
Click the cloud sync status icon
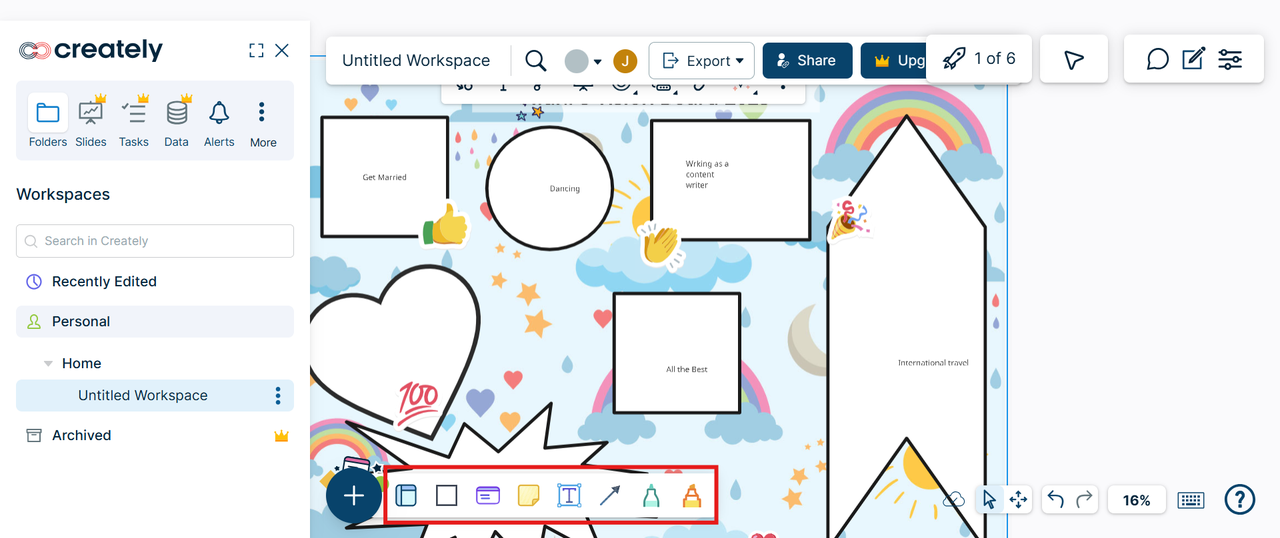(953, 499)
